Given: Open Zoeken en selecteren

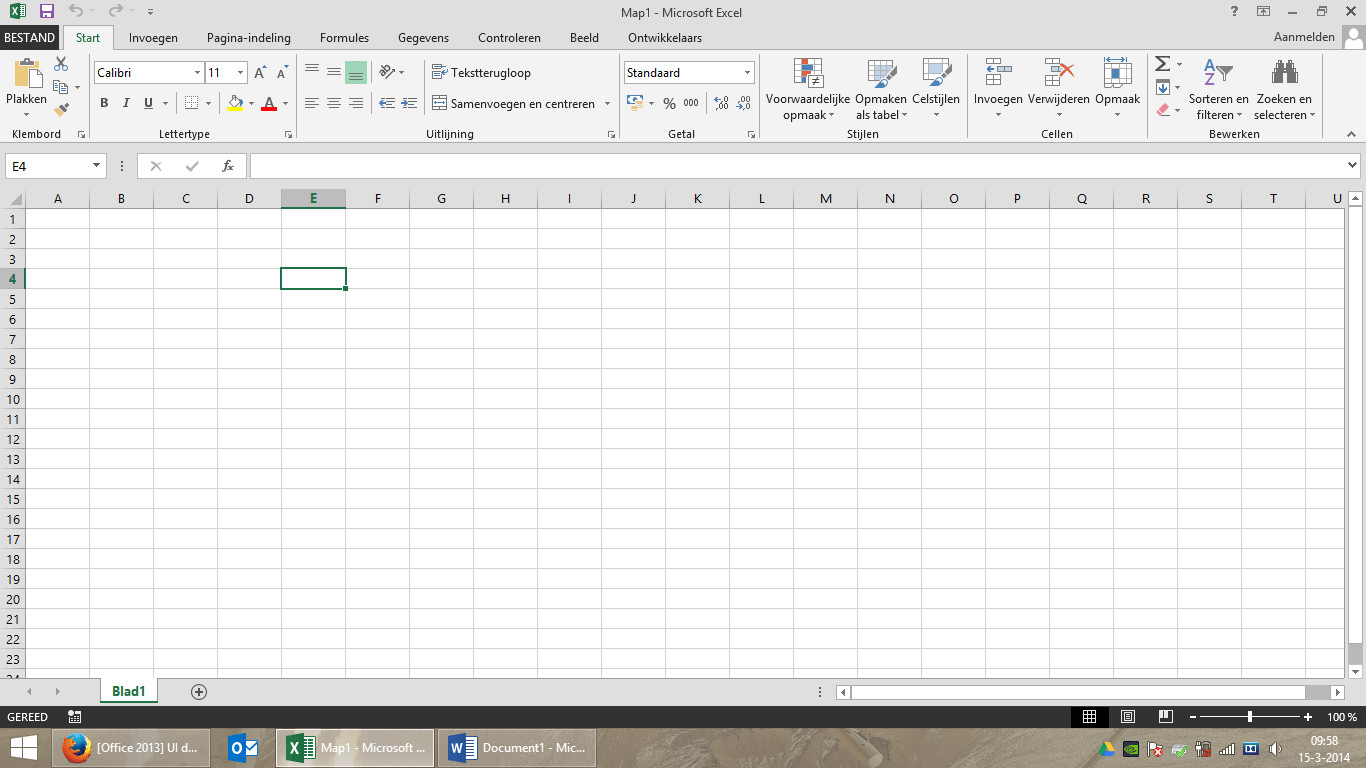Looking at the screenshot, I should click(1284, 89).
